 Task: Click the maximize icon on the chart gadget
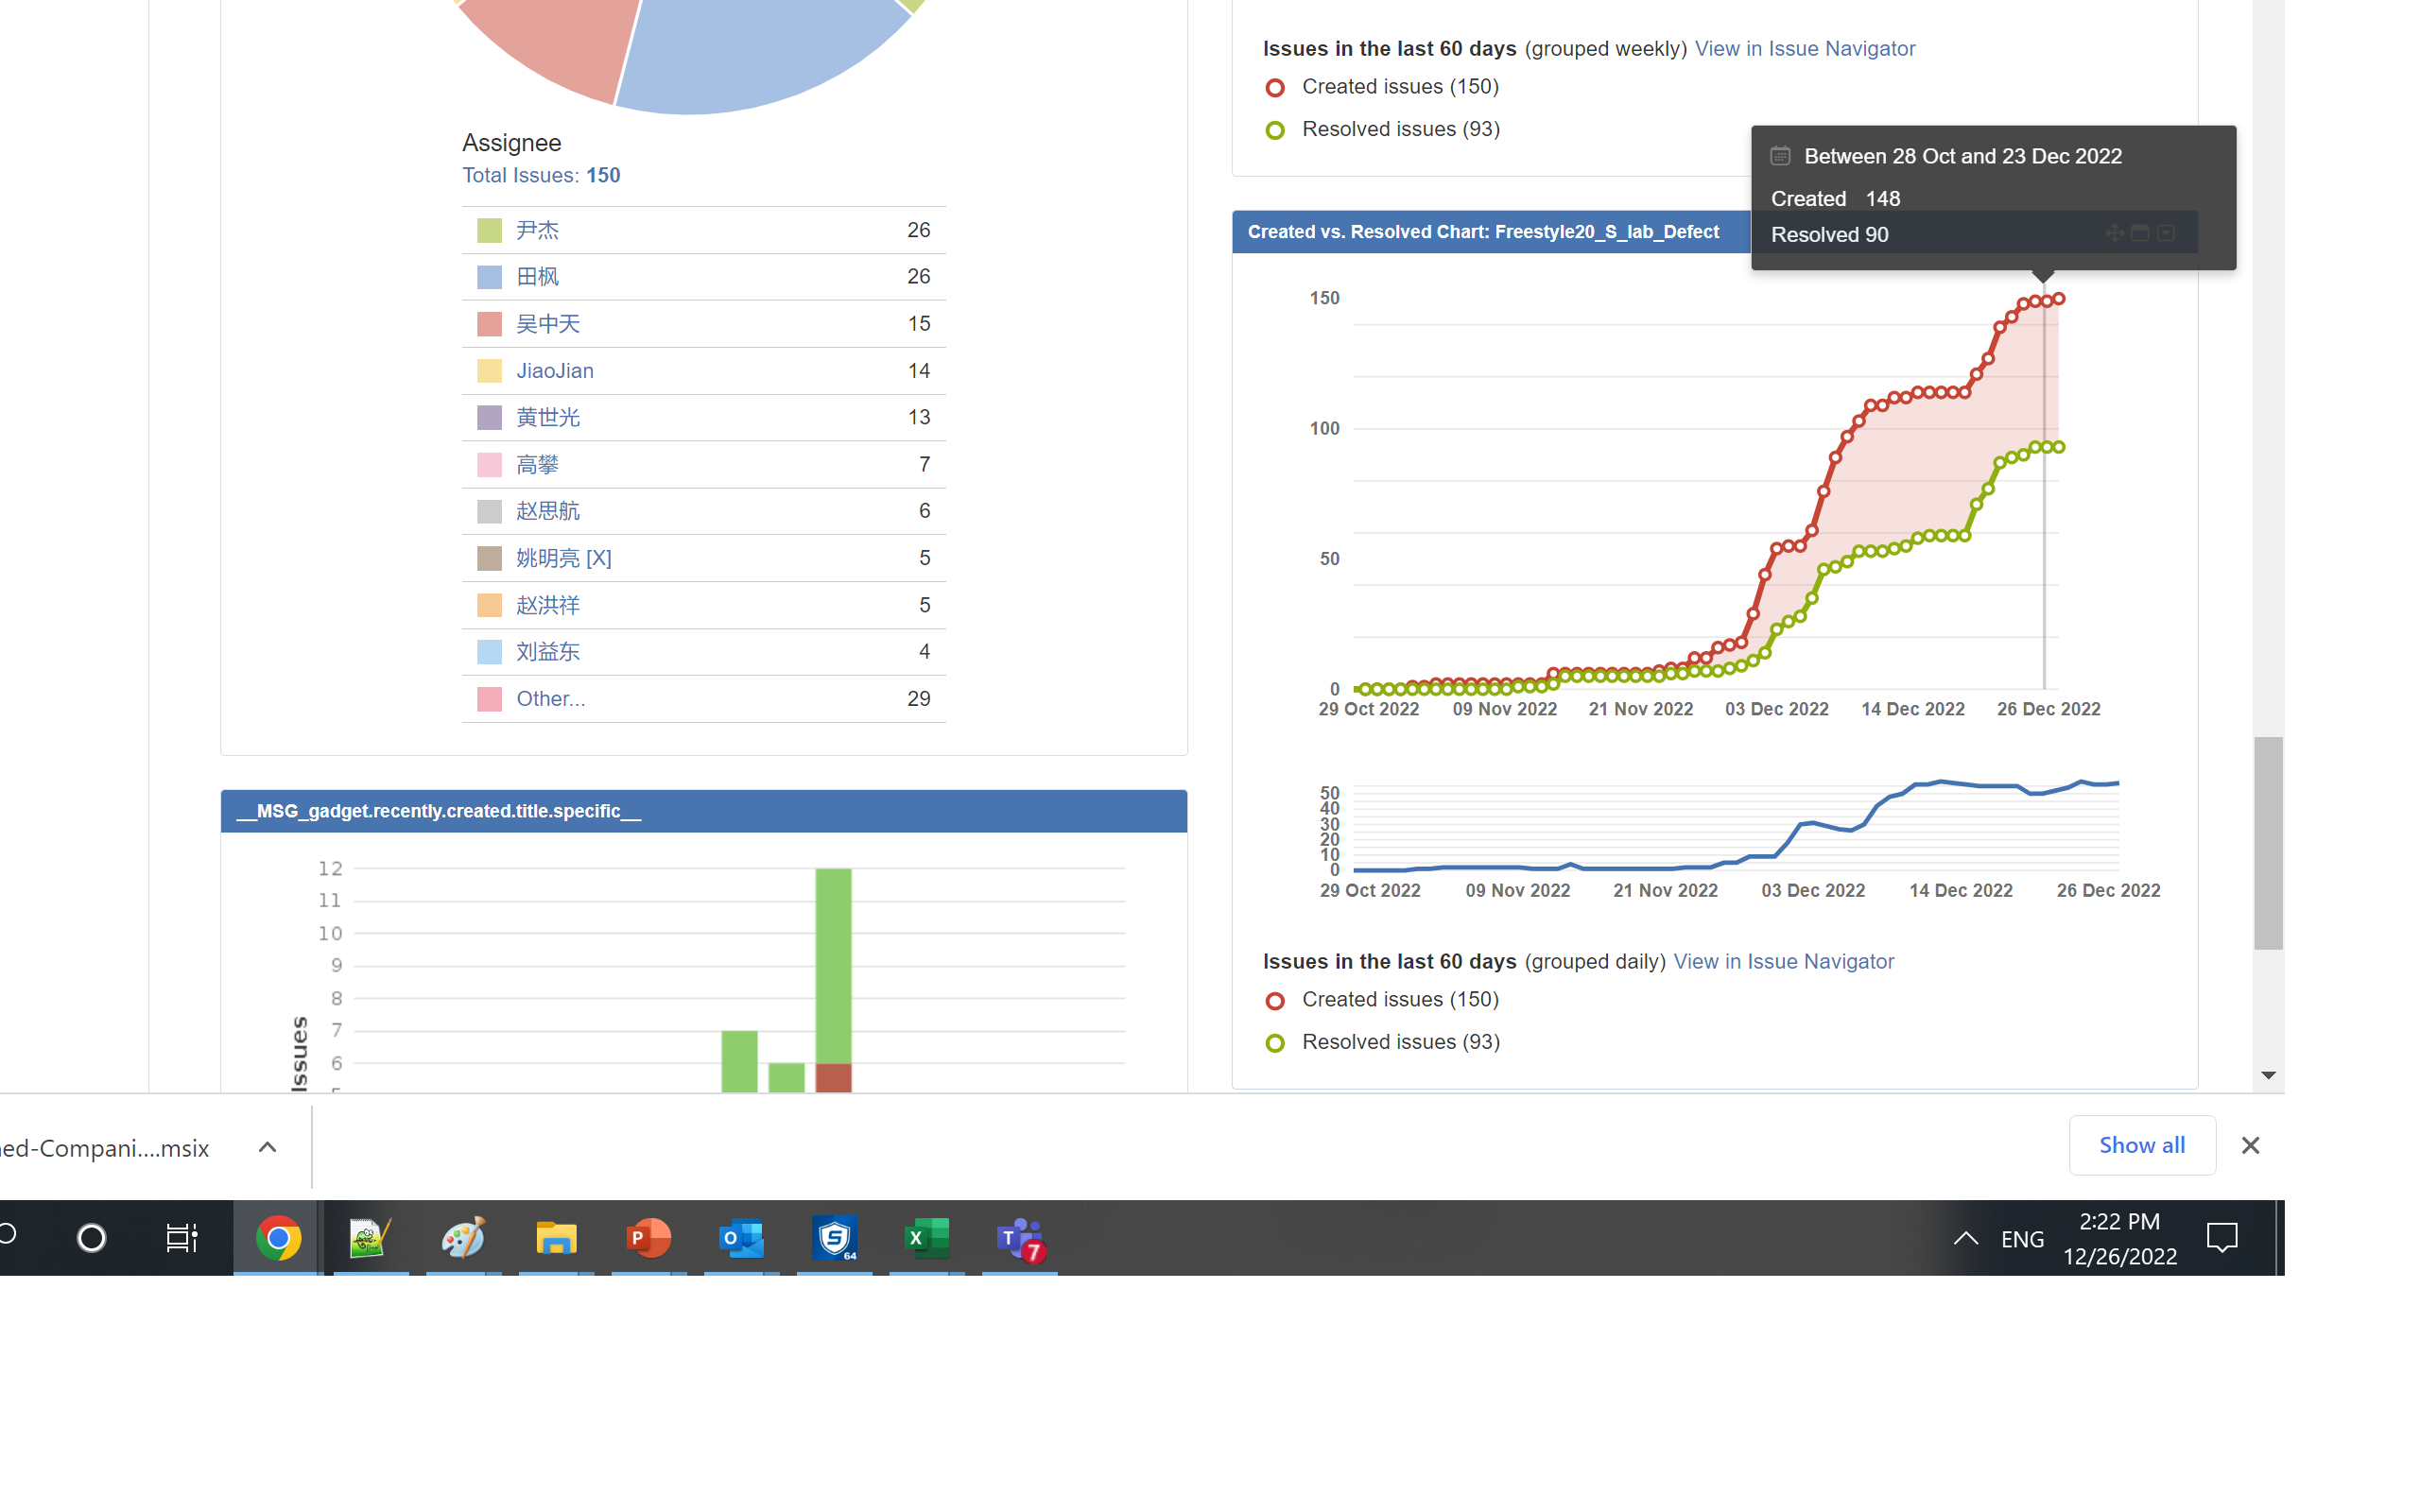point(2140,232)
